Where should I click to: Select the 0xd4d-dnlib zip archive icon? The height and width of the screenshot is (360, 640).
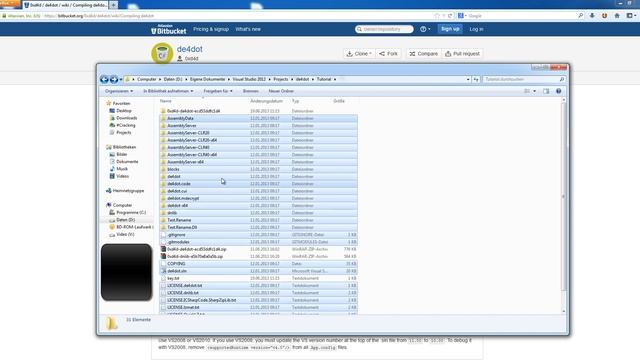coord(163,256)
